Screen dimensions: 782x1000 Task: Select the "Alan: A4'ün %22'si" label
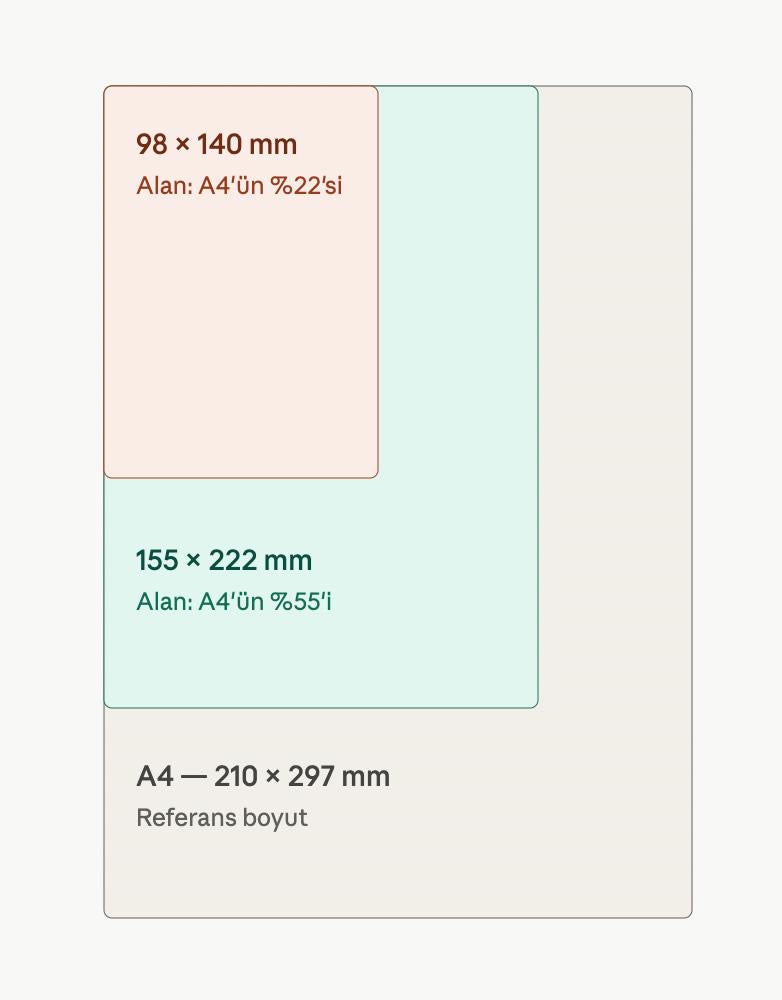(239, 186)
